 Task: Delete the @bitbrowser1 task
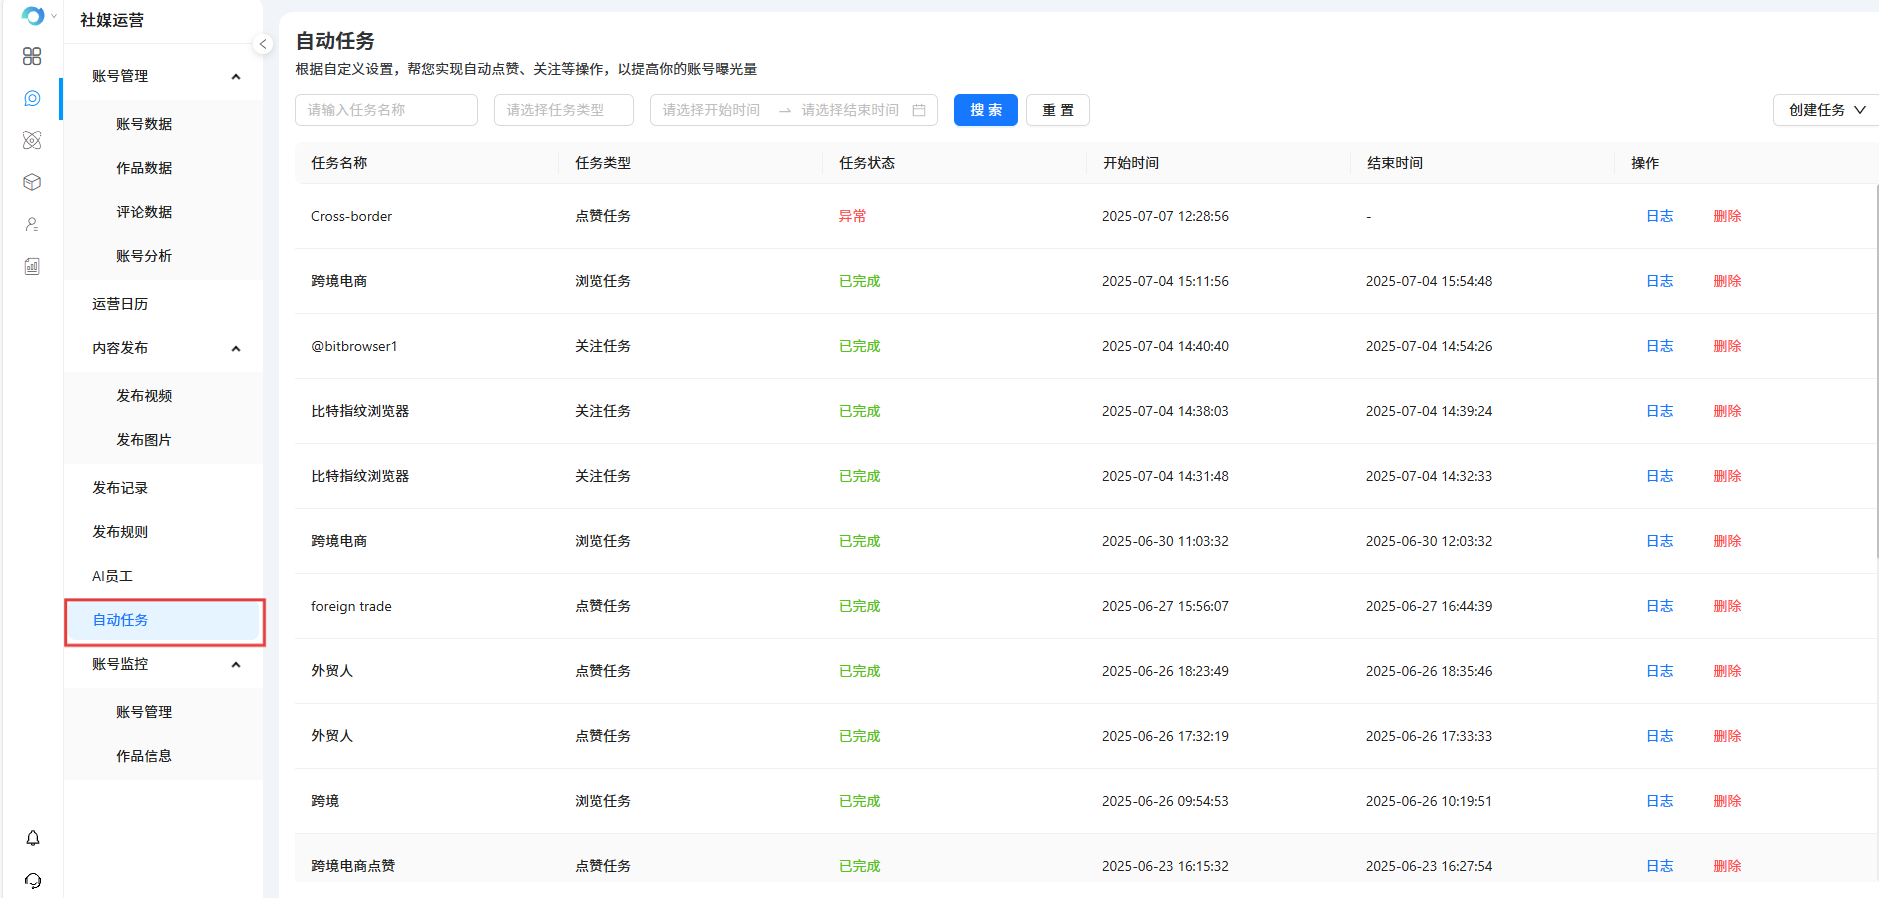1727,346
